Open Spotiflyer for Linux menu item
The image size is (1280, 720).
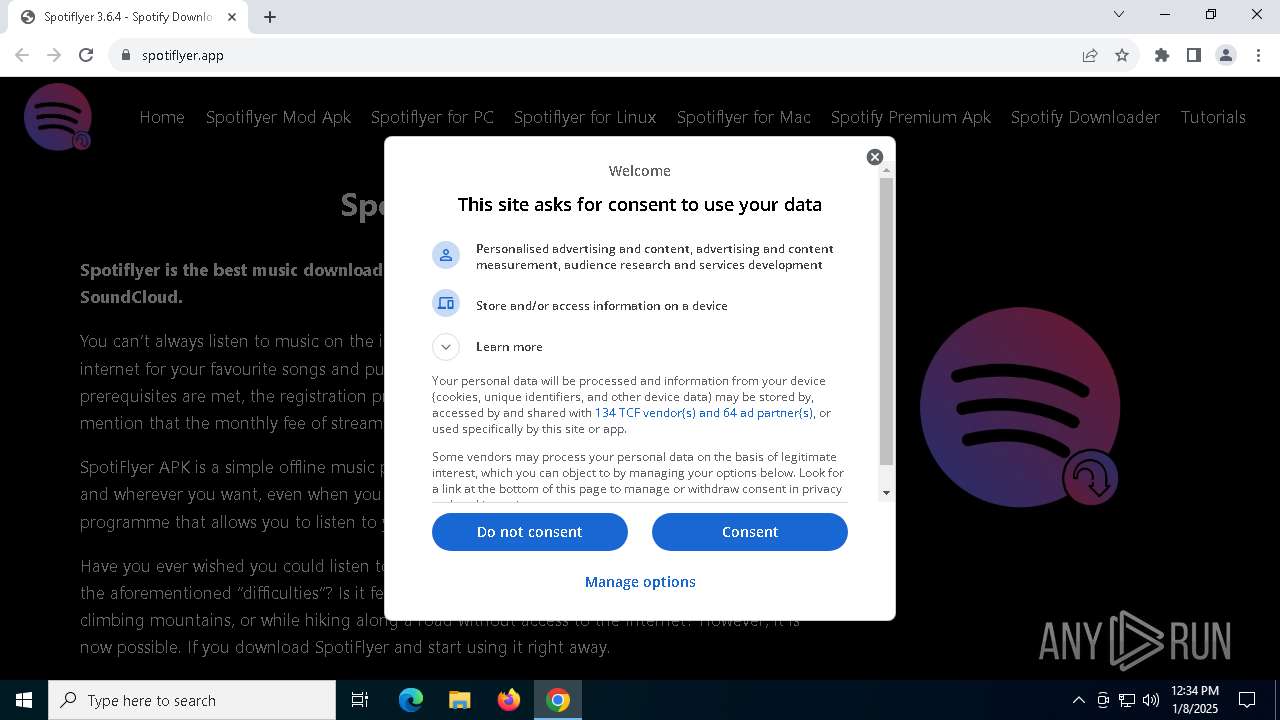click(x=585, y=117)
